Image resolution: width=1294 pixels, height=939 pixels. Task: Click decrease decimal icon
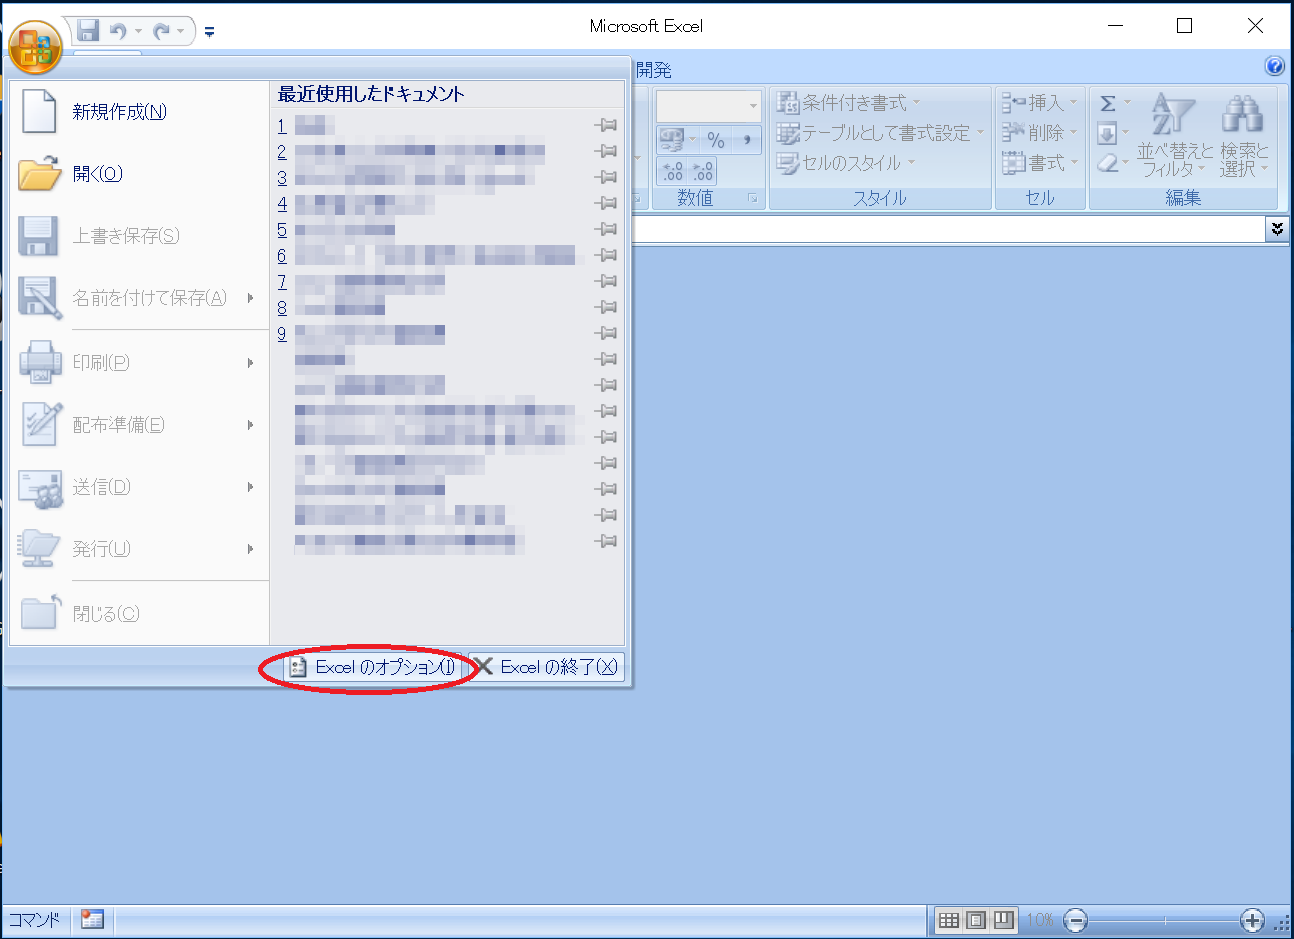[x=703, y=171]
